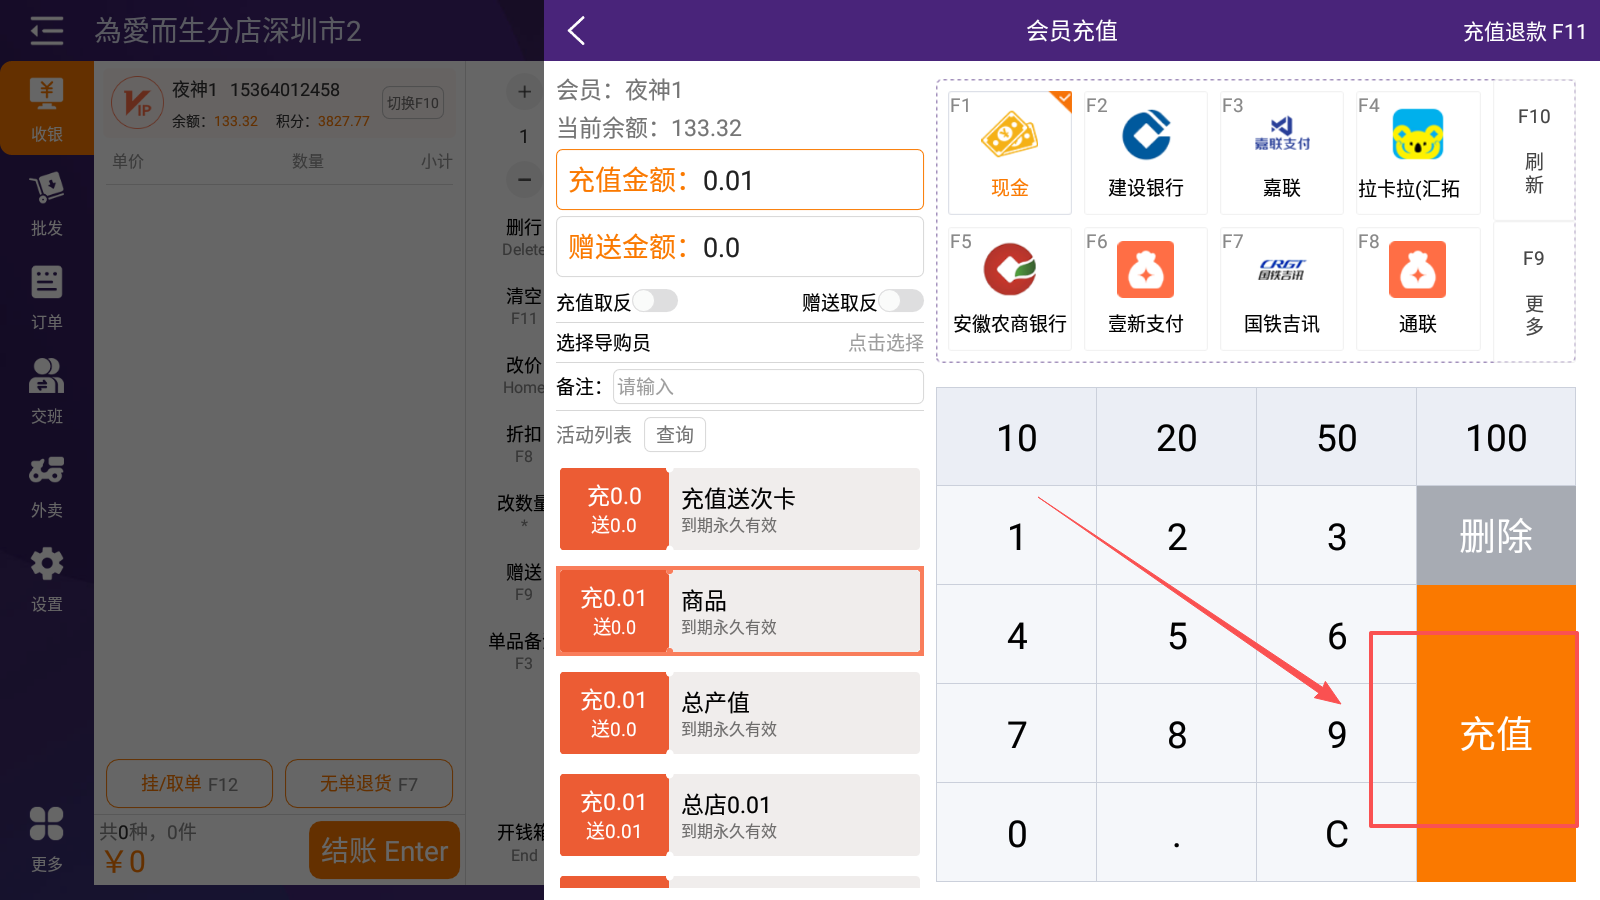Go back using the top-left arrow
The height and width of the screenshot is (900, 1600).
[x=576, y=31]
